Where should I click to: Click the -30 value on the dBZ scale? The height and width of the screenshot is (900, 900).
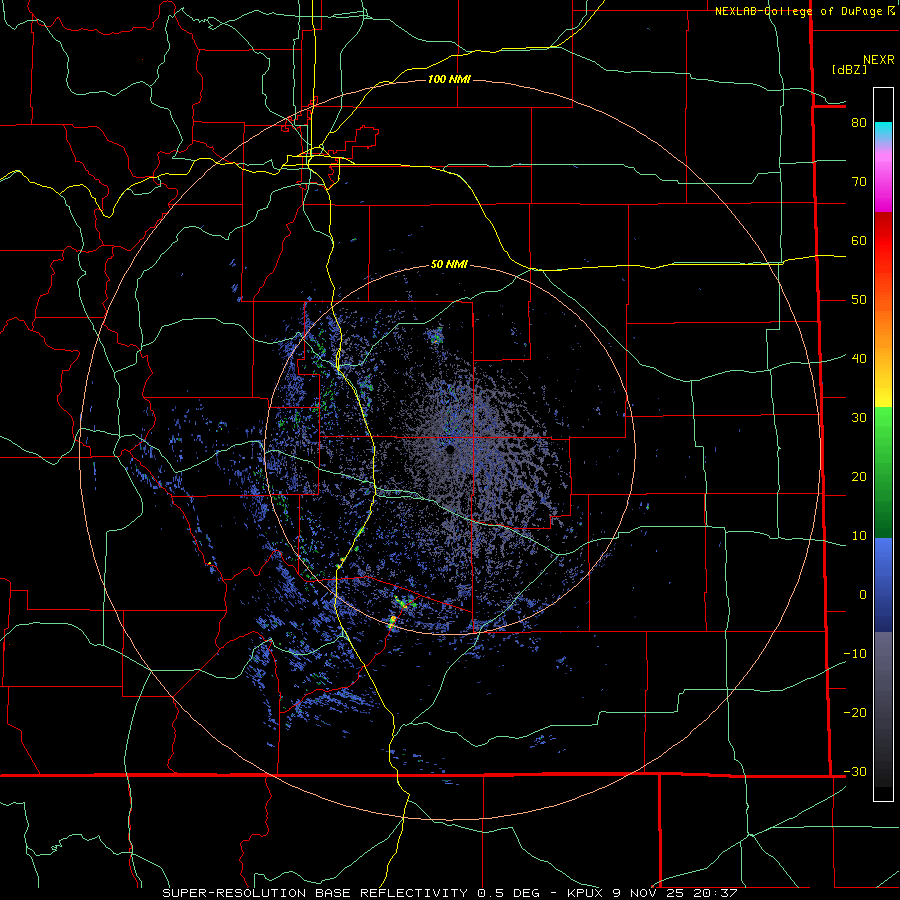[x=855, y=772]
